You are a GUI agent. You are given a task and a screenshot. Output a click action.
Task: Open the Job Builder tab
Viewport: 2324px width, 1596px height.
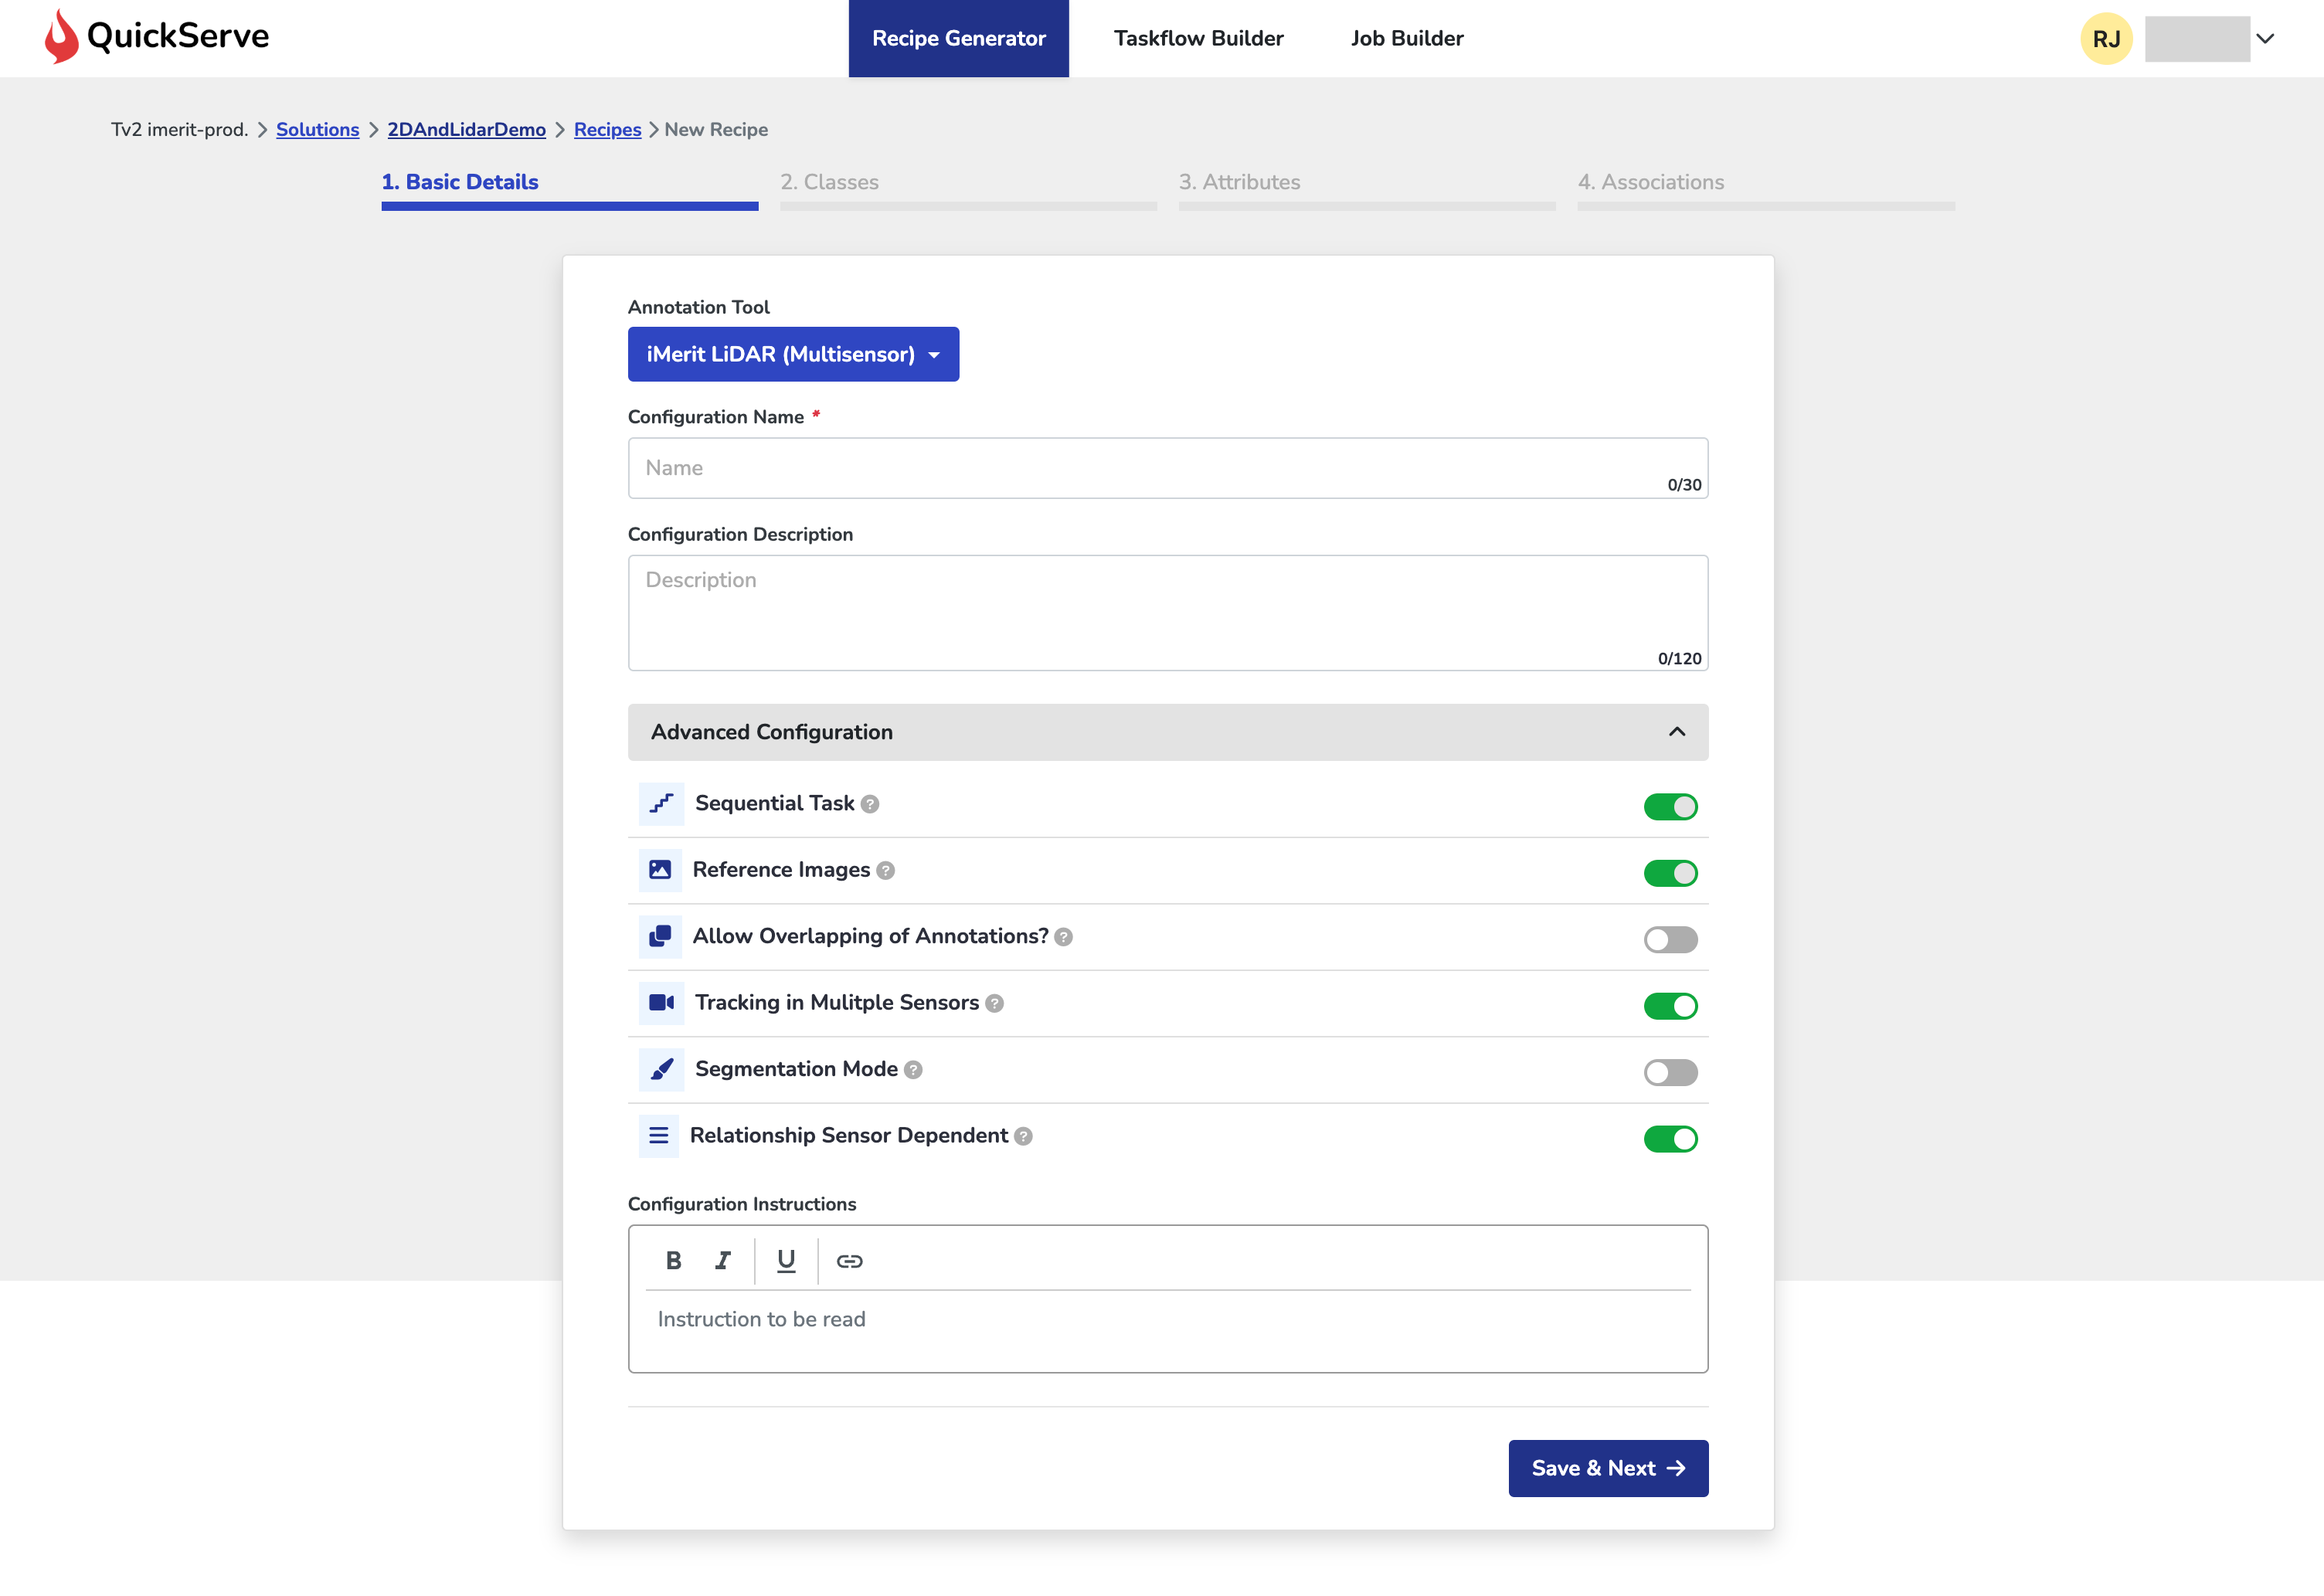click(x=1406, y=38)
